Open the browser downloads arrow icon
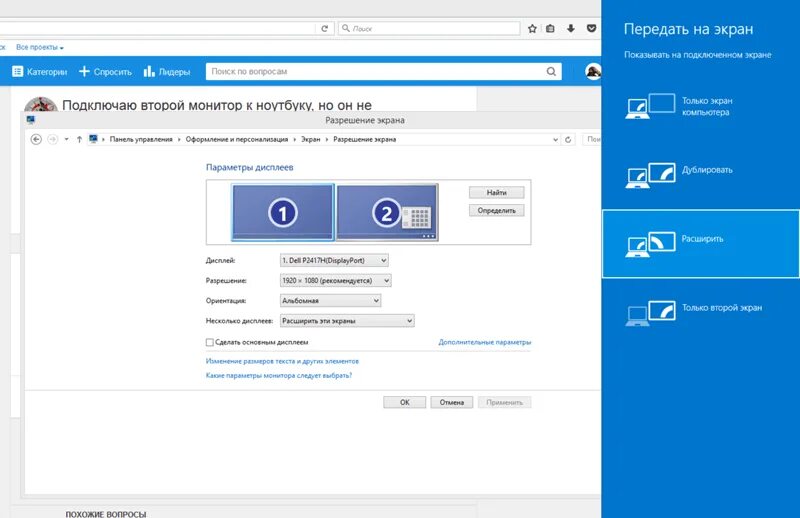This screenshot has width=800, height=518. pyautogui.click(x=570, y=29)
